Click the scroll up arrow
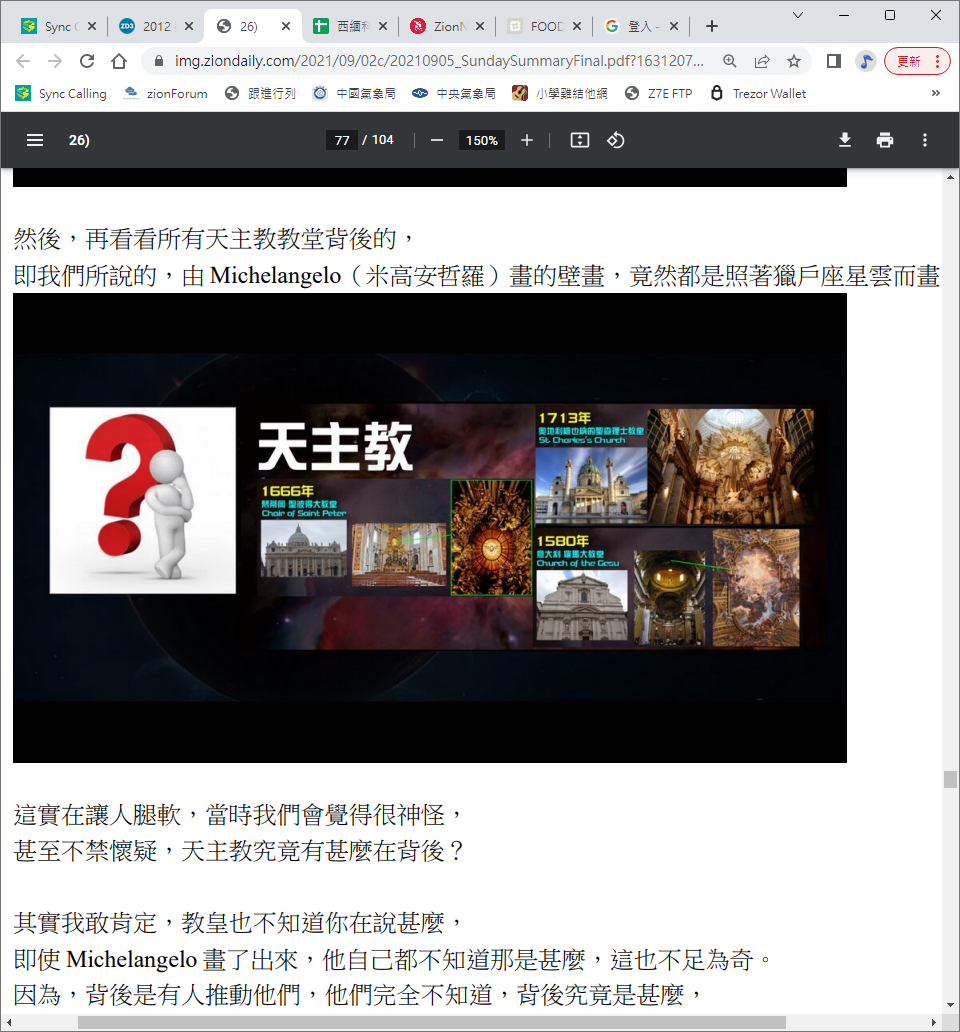The width and height of the screenshot is (960, 1032). 950,178
